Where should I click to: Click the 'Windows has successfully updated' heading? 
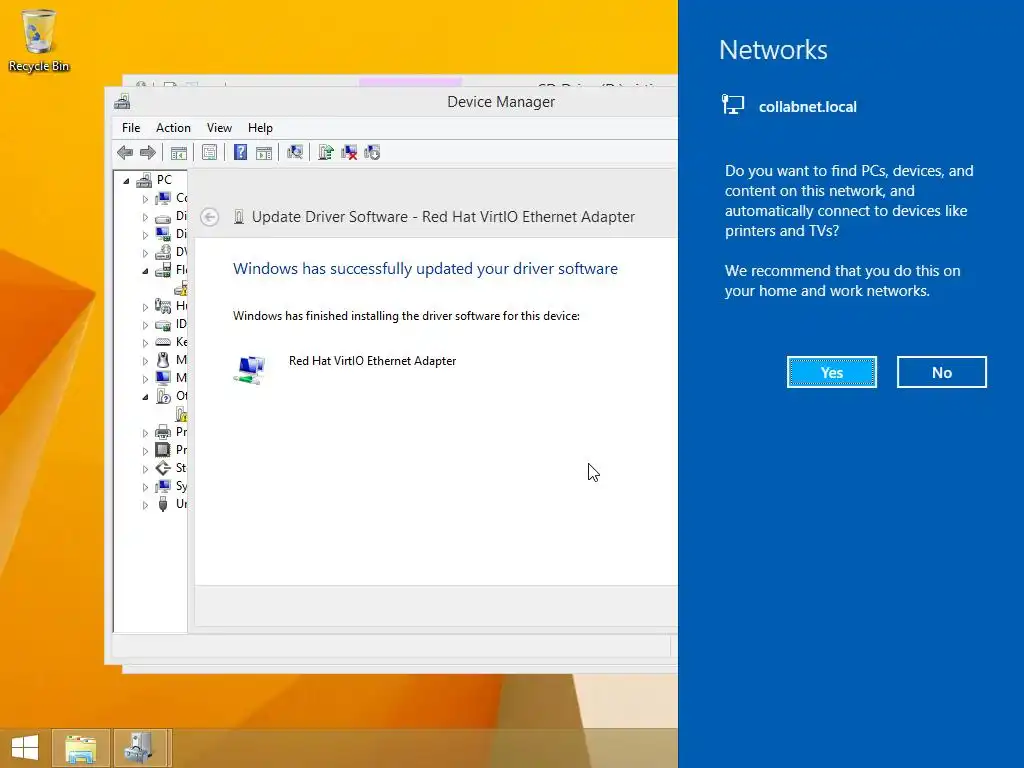(x=425, y=268)
